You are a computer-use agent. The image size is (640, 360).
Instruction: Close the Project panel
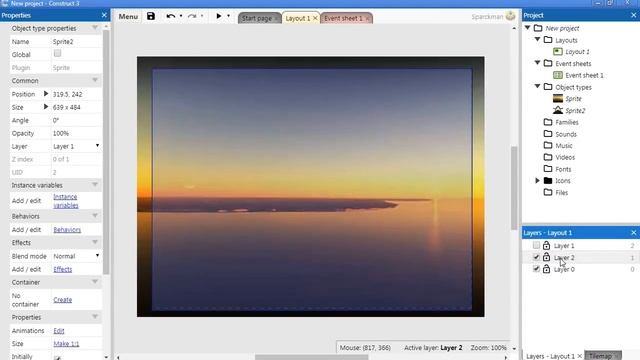click(633, 15)
